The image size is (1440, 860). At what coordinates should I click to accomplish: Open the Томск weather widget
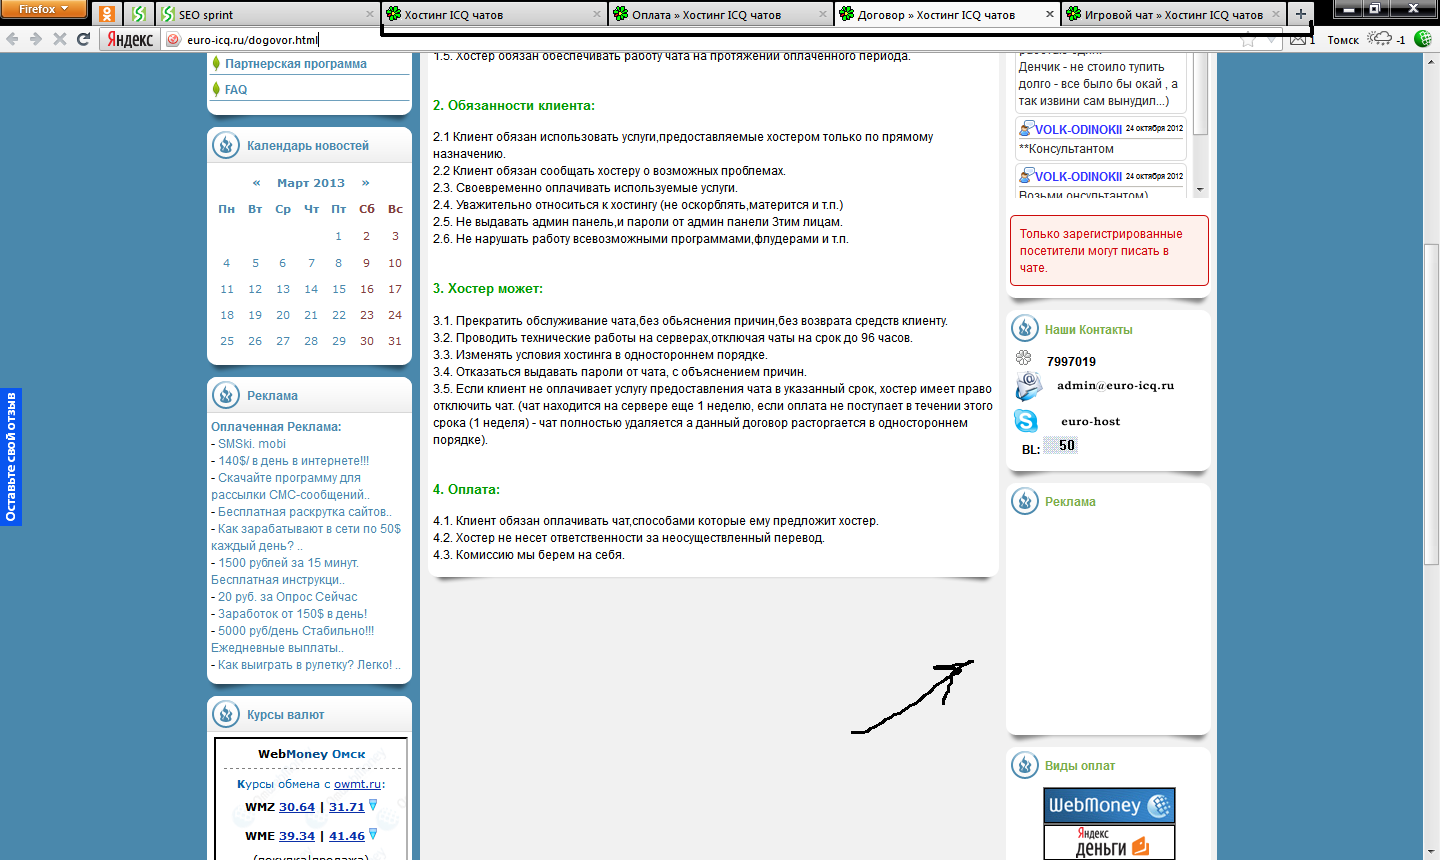(x=1366, y=39)
